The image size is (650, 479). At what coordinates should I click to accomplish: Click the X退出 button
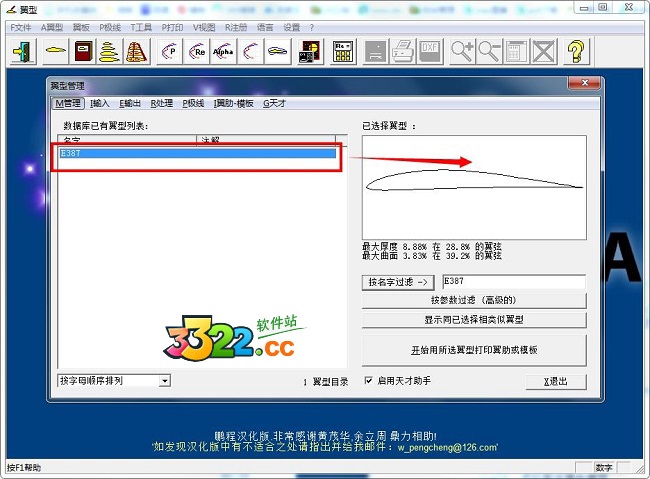pyautogui.click(x=556, y=382)
